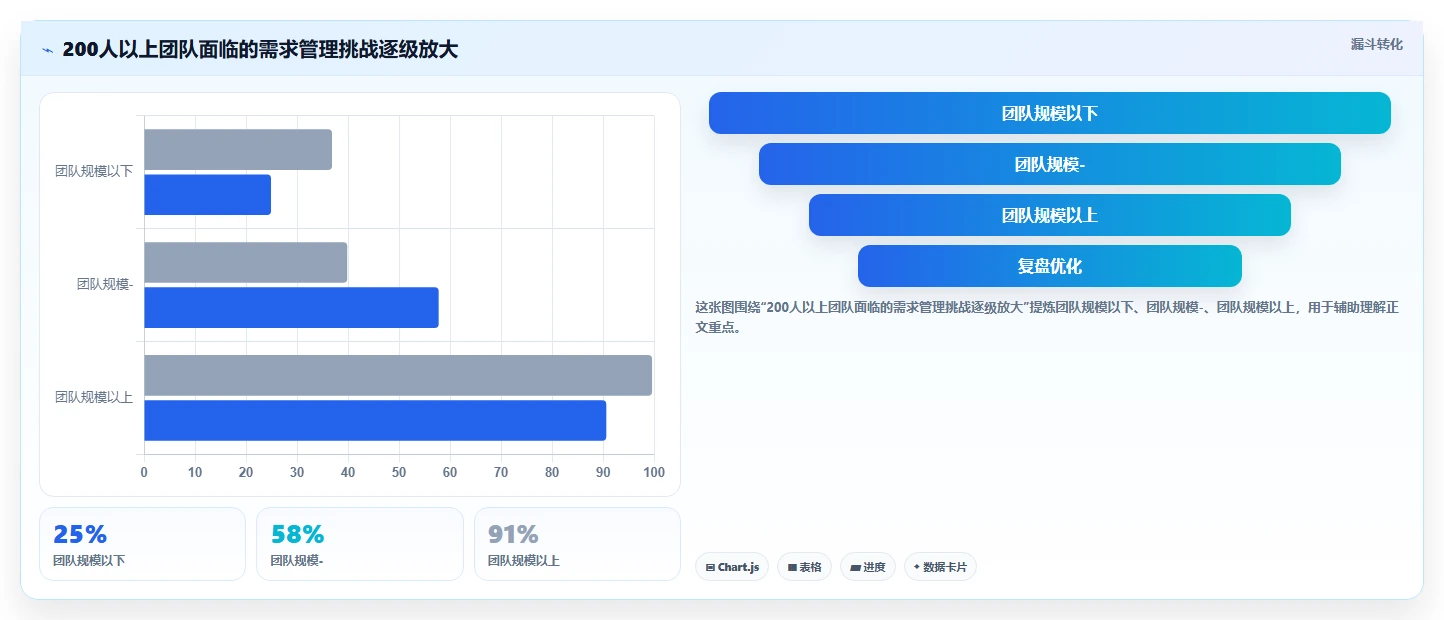Click the blue bar for 团队规模以下
The height and width of the screenshot is (620, 1444).
click(x=208, y=194)
